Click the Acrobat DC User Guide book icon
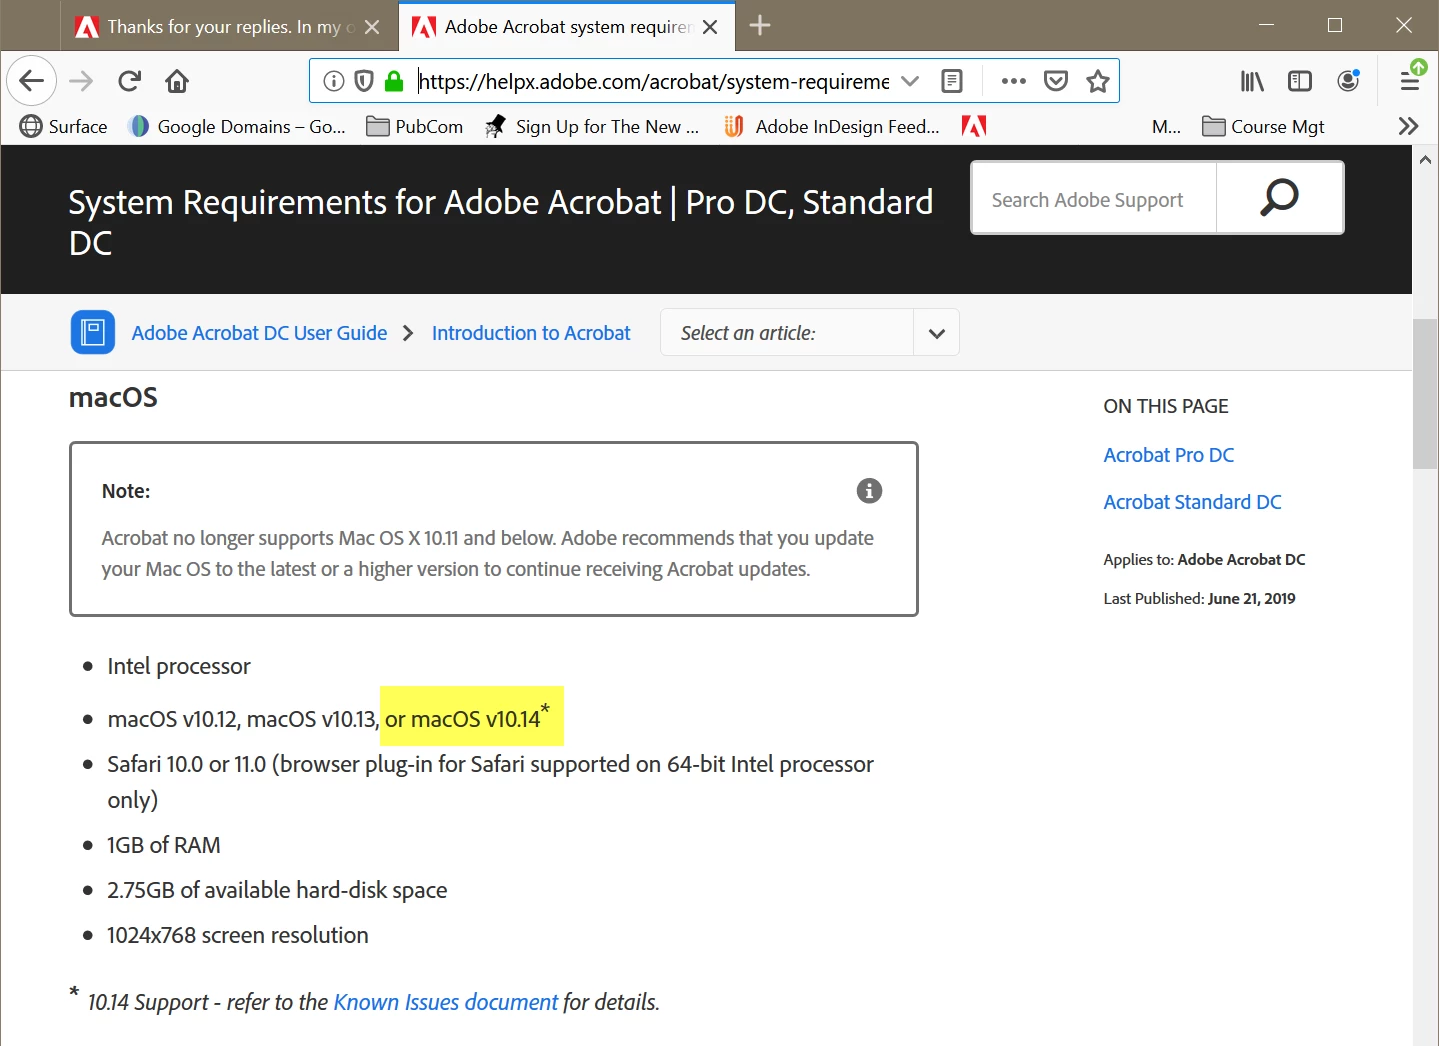This screenshot has width=1439, height=1046. pos(93,332)
